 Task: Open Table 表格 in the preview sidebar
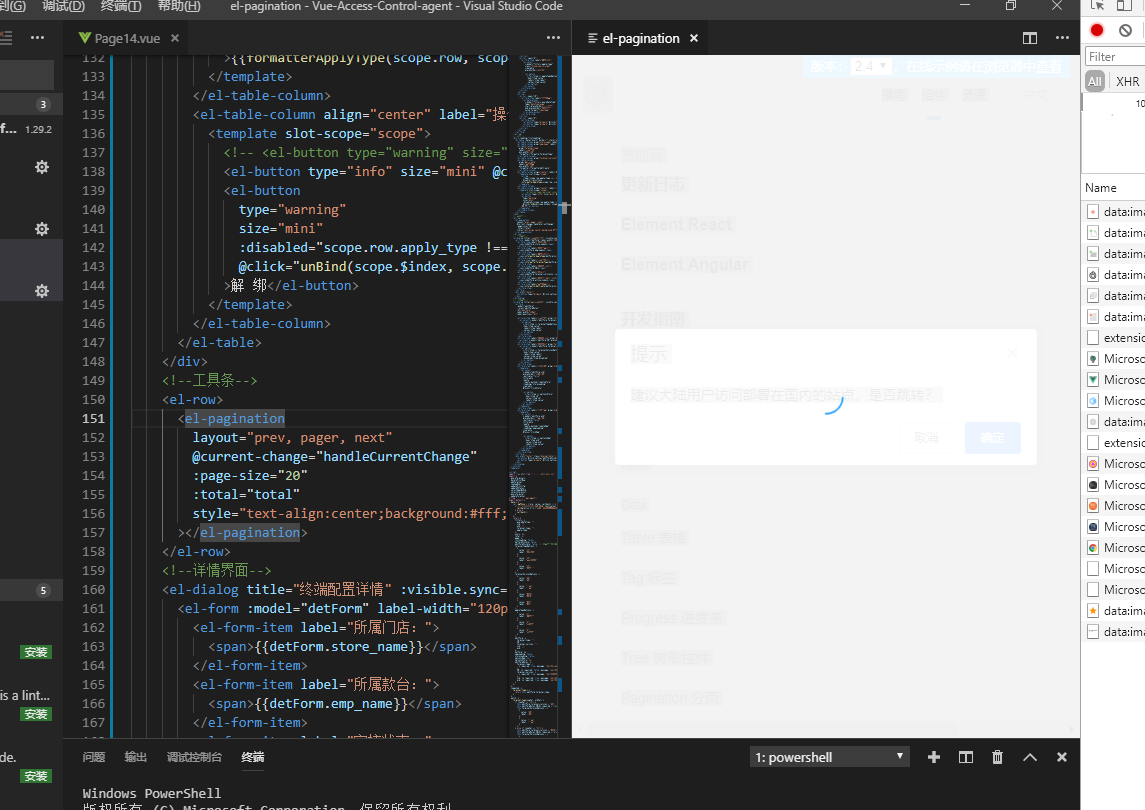pyautogui.click(x=654, y=538)
